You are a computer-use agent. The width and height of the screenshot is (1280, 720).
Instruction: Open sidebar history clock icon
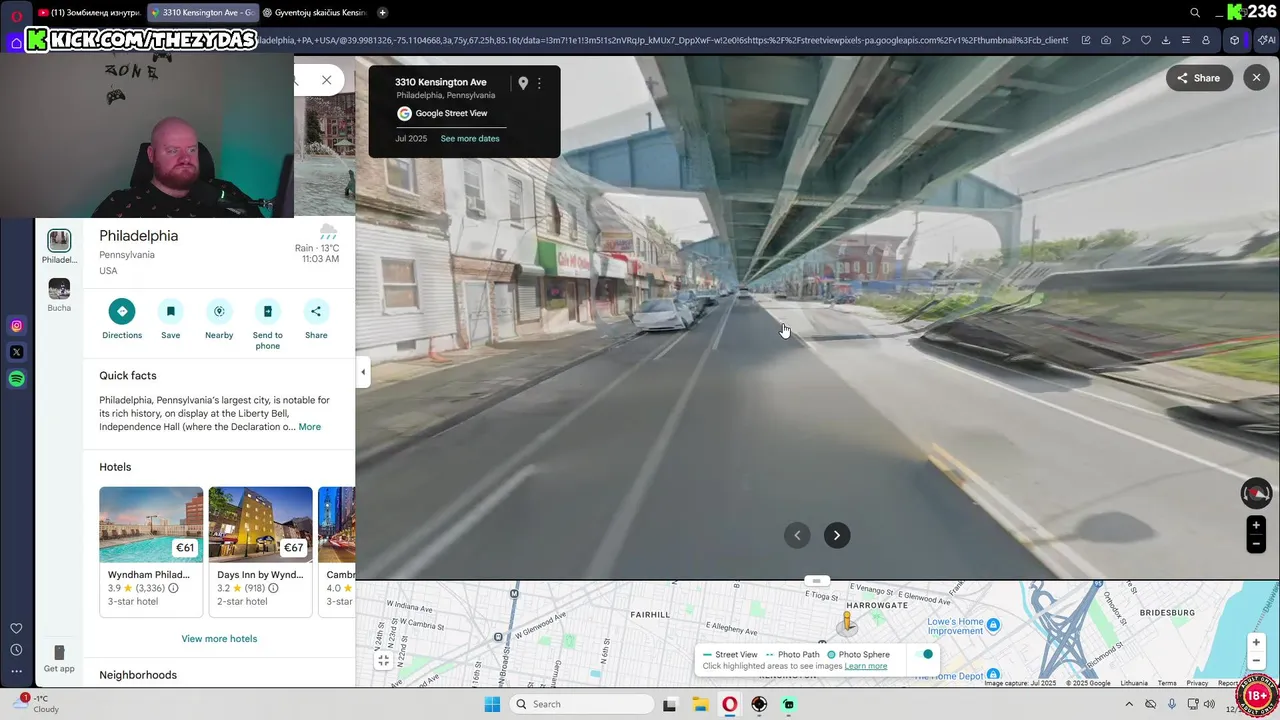(x=17, y=650)
